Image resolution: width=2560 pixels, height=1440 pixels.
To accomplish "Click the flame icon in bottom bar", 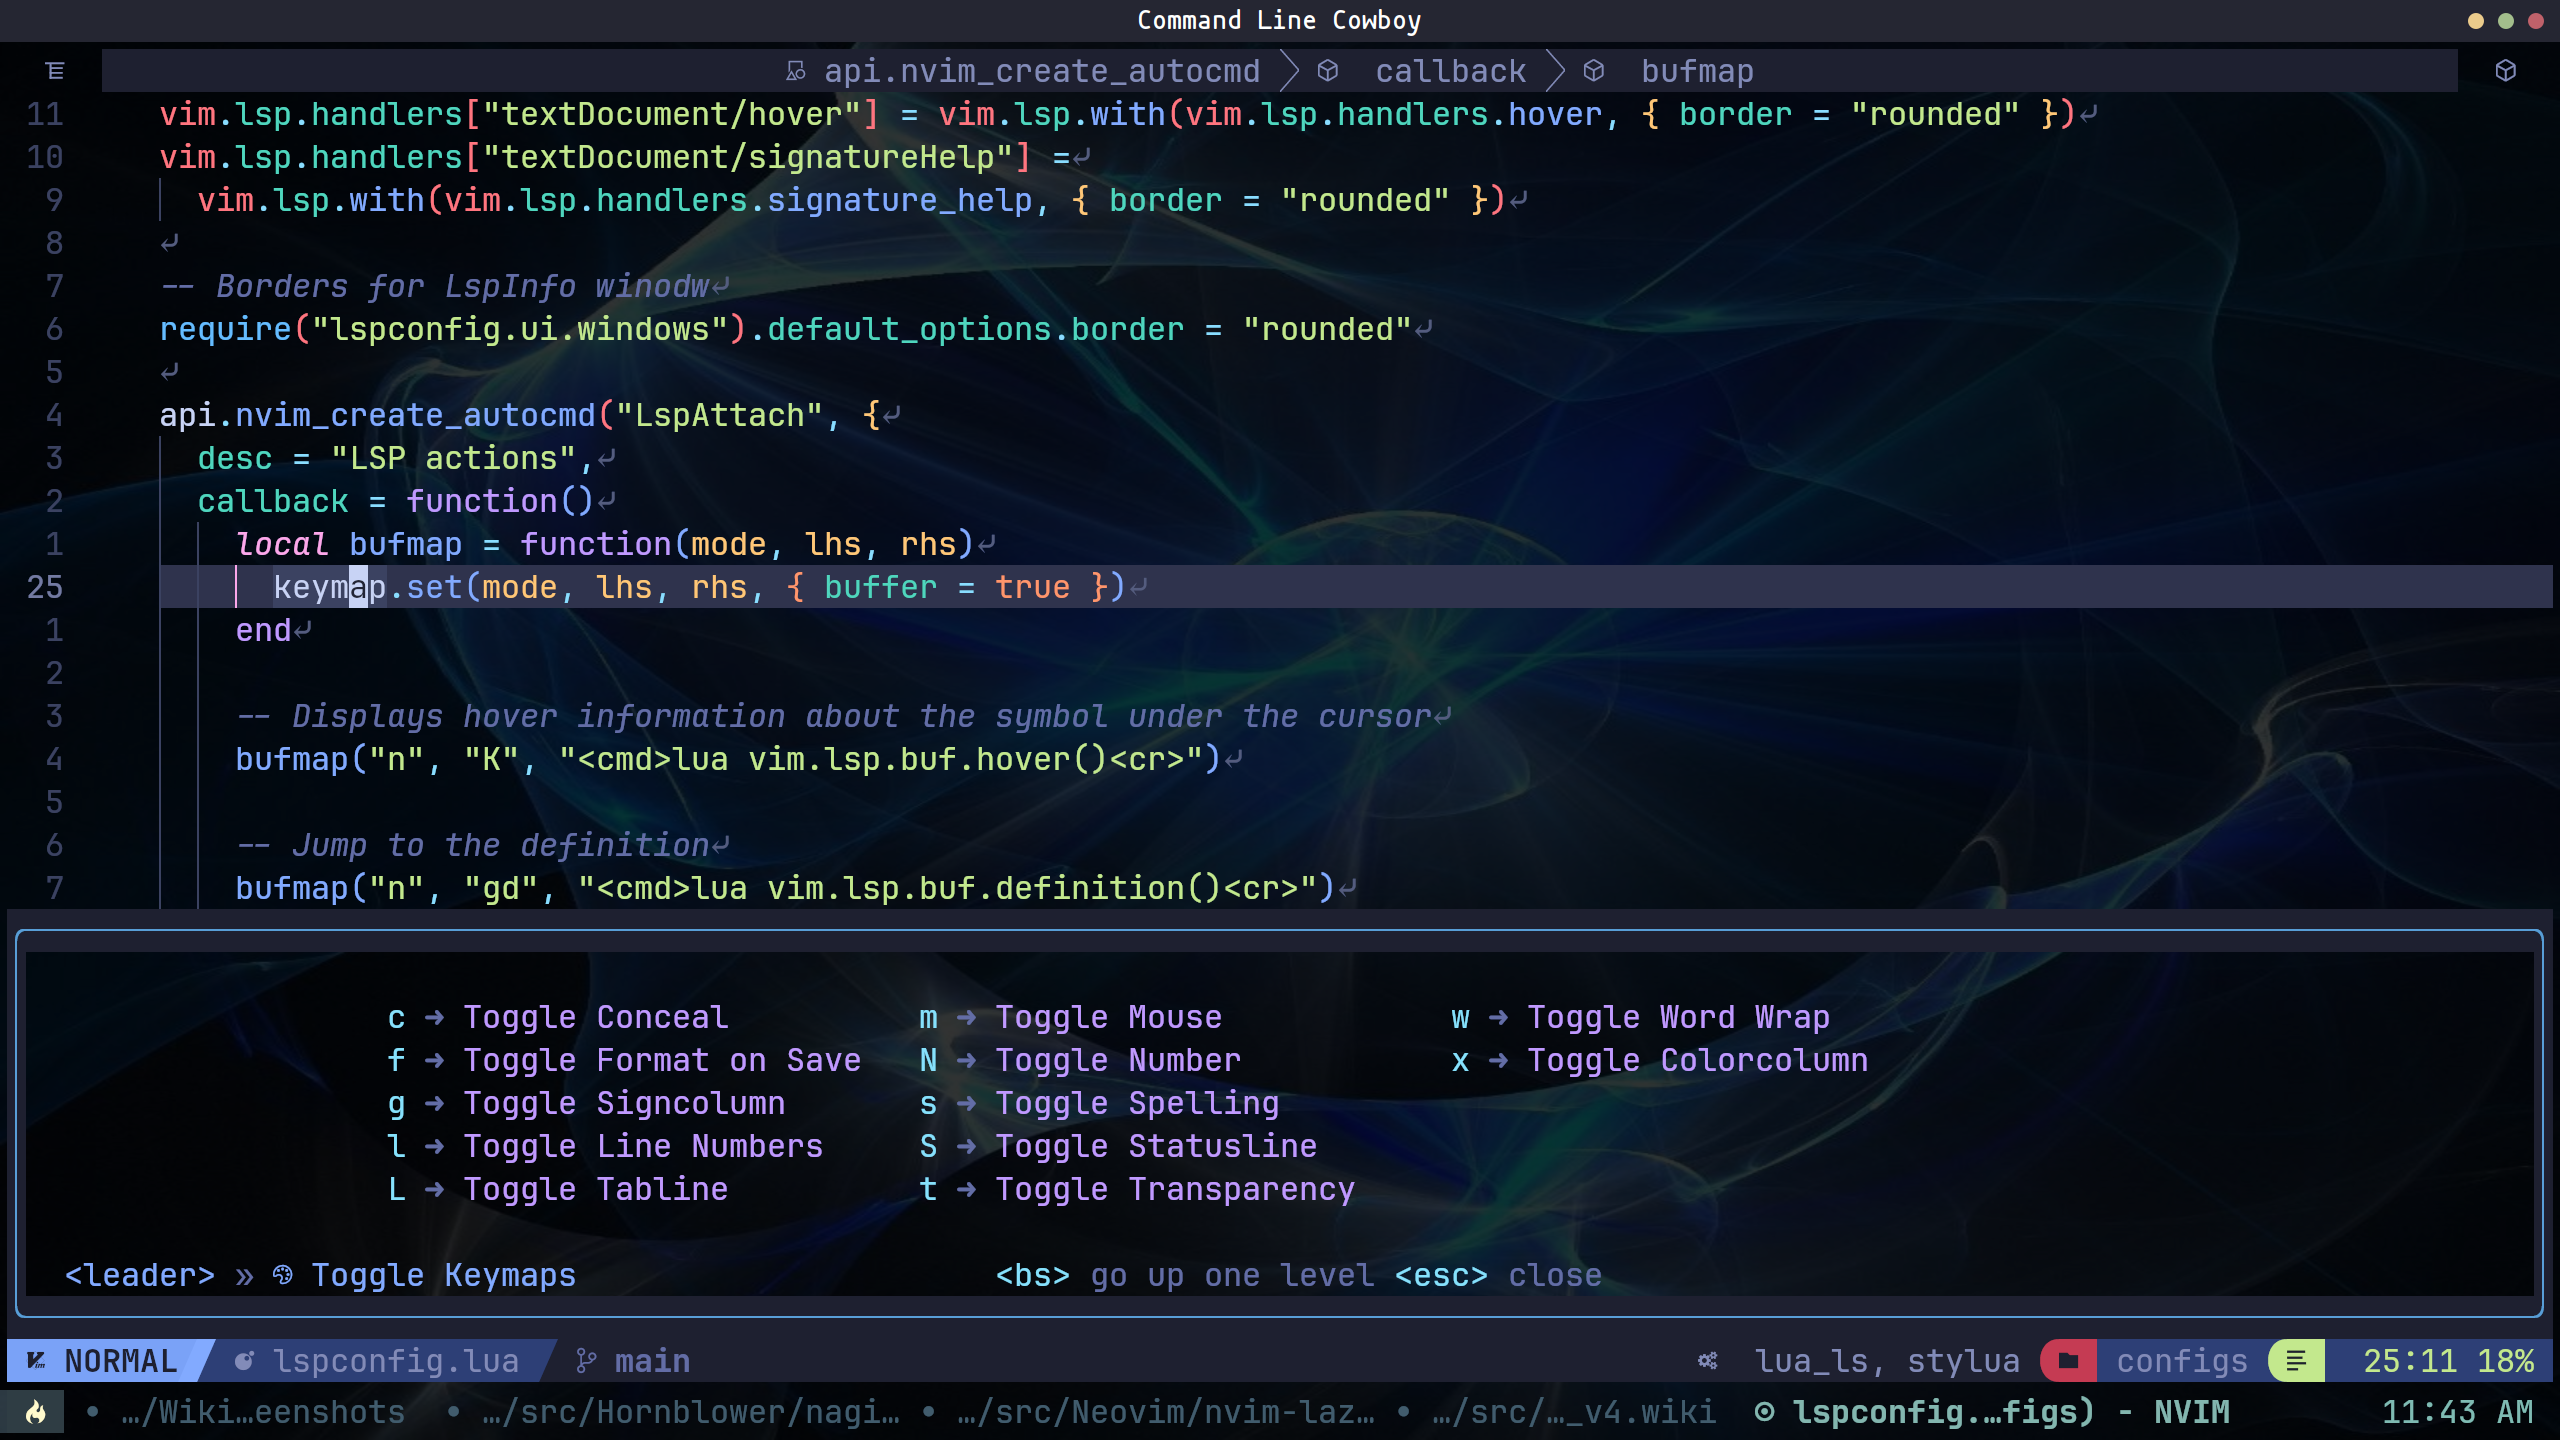I will (x=36, y=1412).
